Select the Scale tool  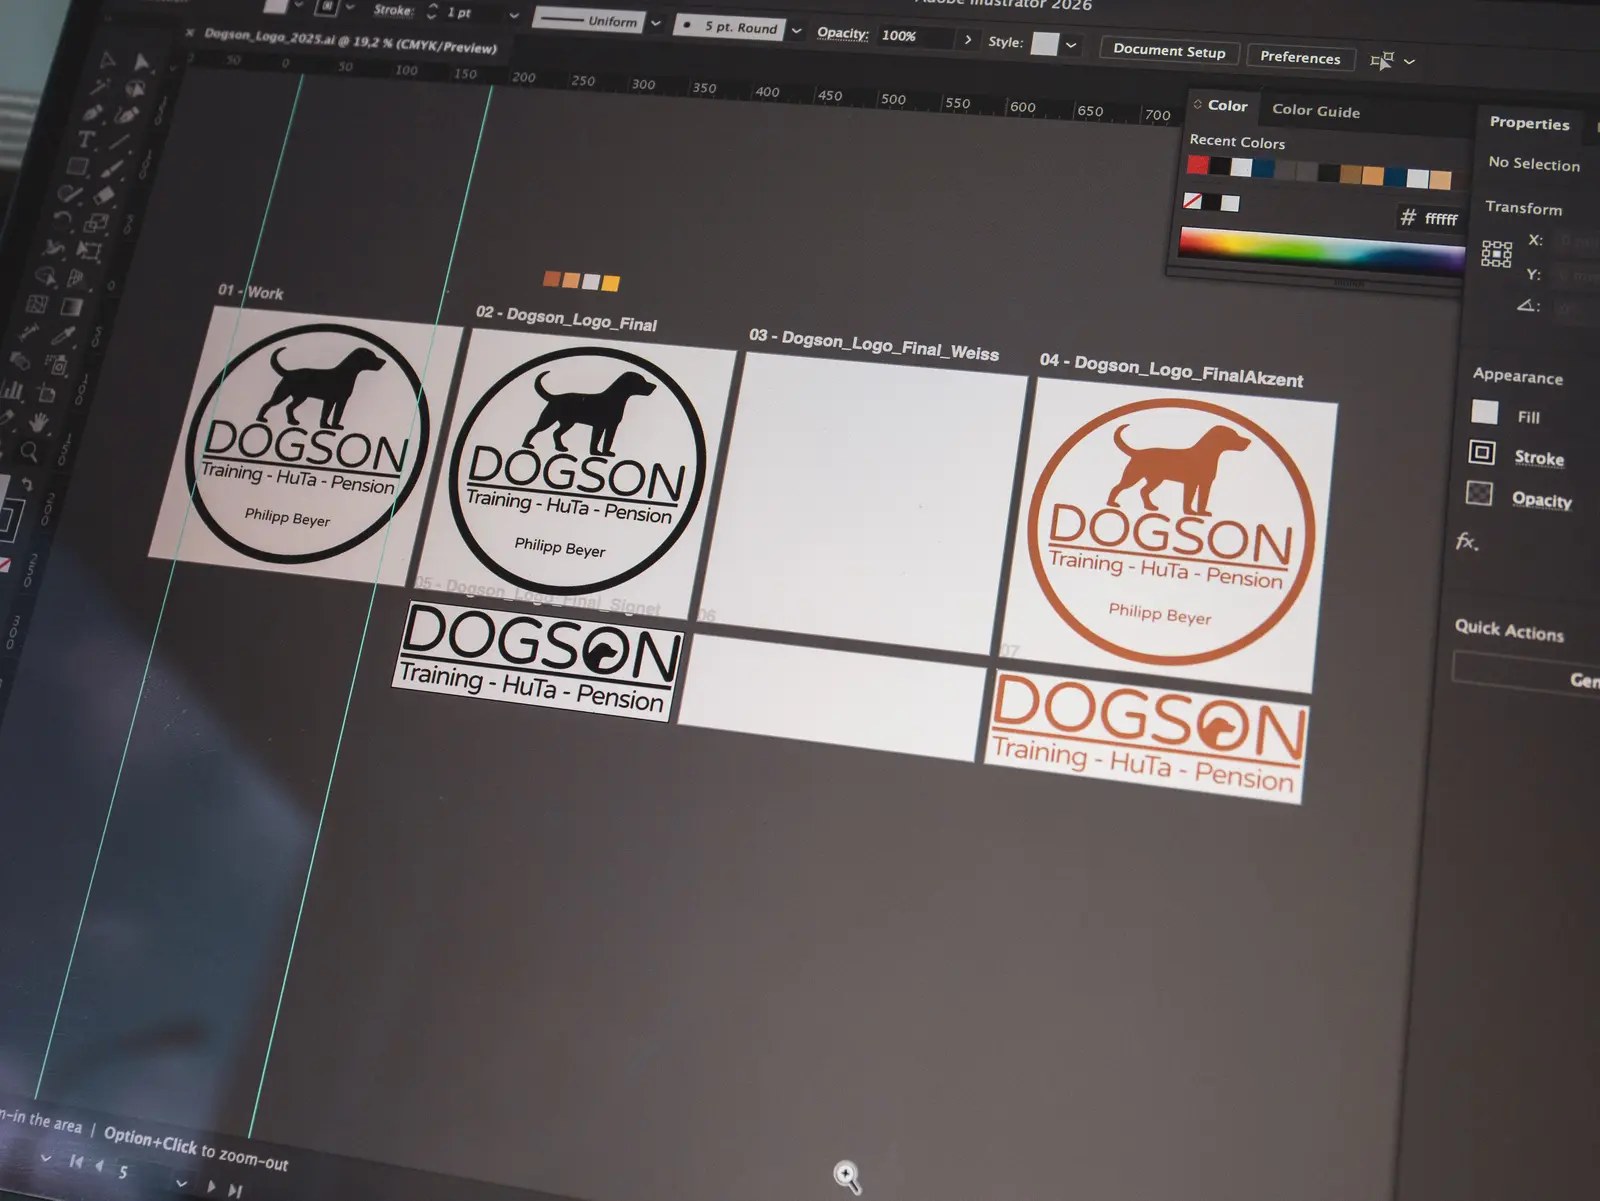96,222
